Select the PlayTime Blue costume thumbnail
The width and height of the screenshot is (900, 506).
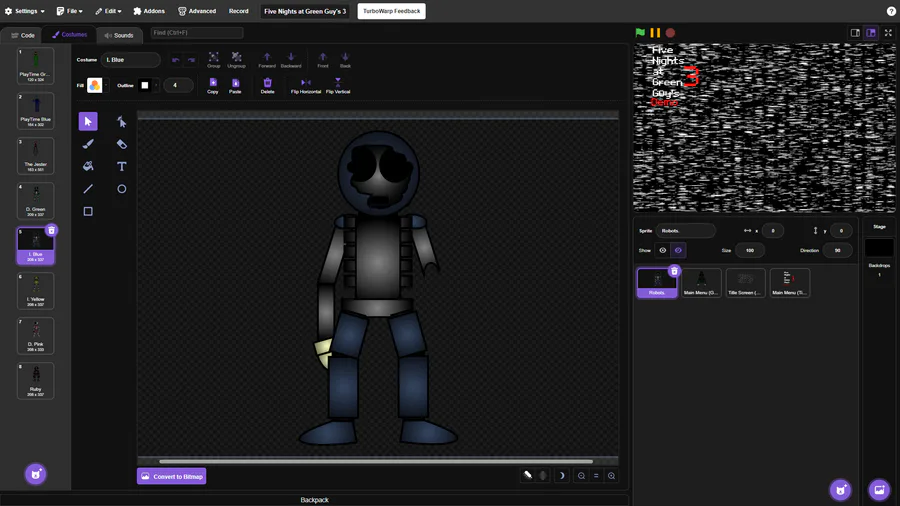[36, 110]
